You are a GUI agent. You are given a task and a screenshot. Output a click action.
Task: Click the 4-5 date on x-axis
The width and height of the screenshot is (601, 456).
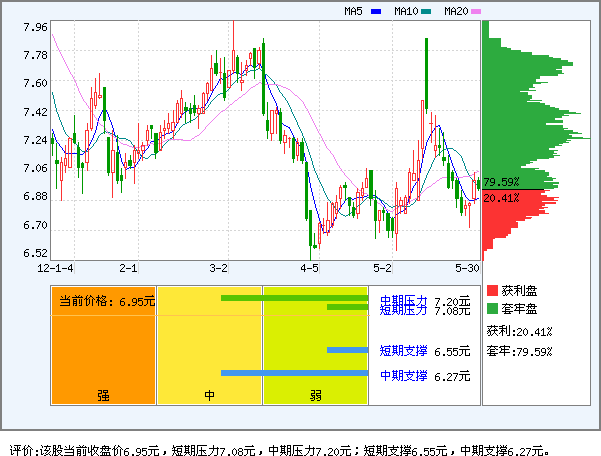pos(310,269)
